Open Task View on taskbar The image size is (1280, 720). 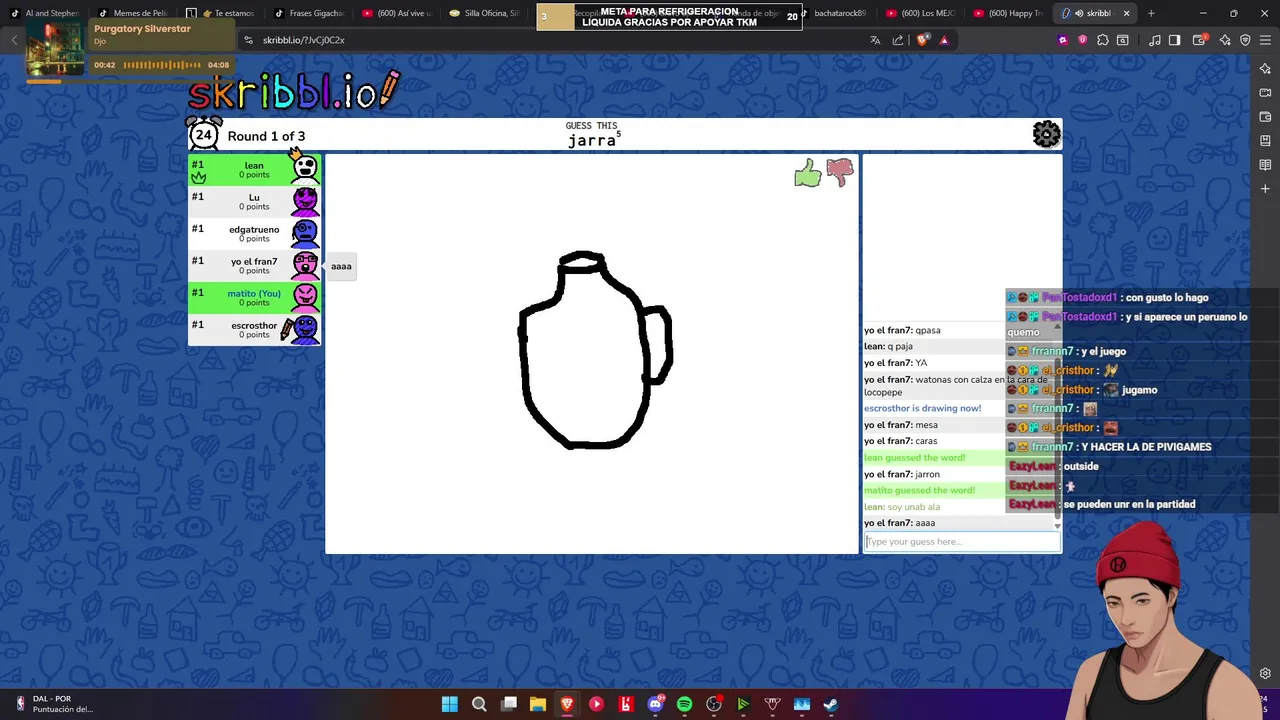pyautogui.click(x=509, y=704)
